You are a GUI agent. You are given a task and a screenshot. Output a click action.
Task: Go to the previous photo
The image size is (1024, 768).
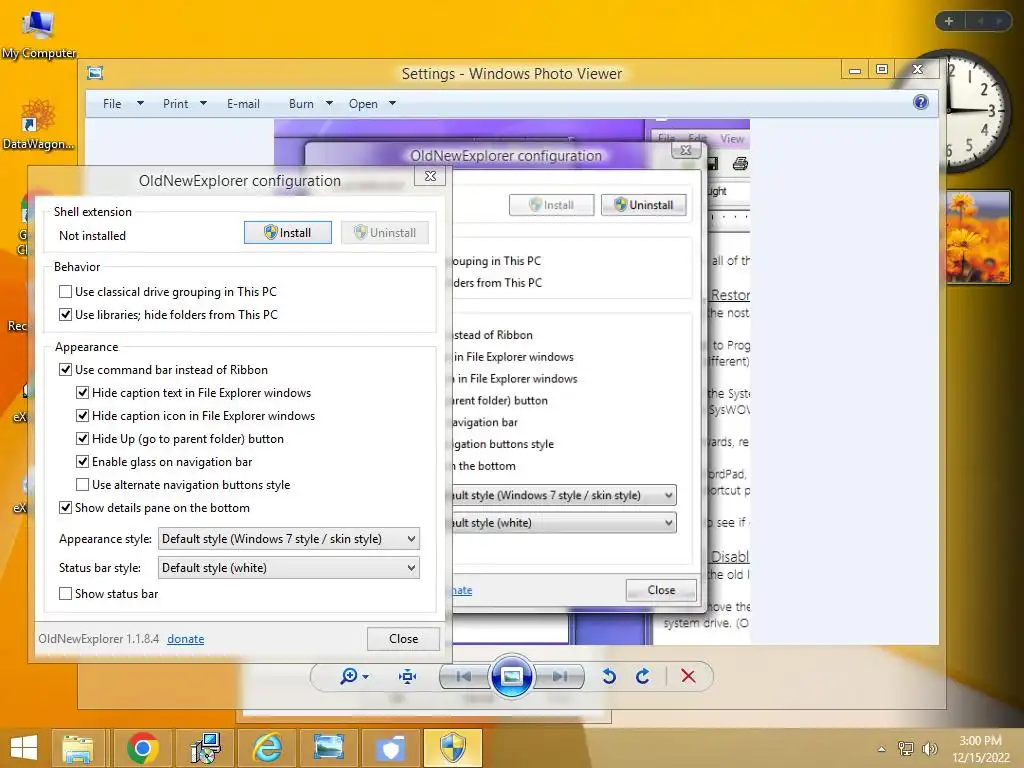(464, 676)
